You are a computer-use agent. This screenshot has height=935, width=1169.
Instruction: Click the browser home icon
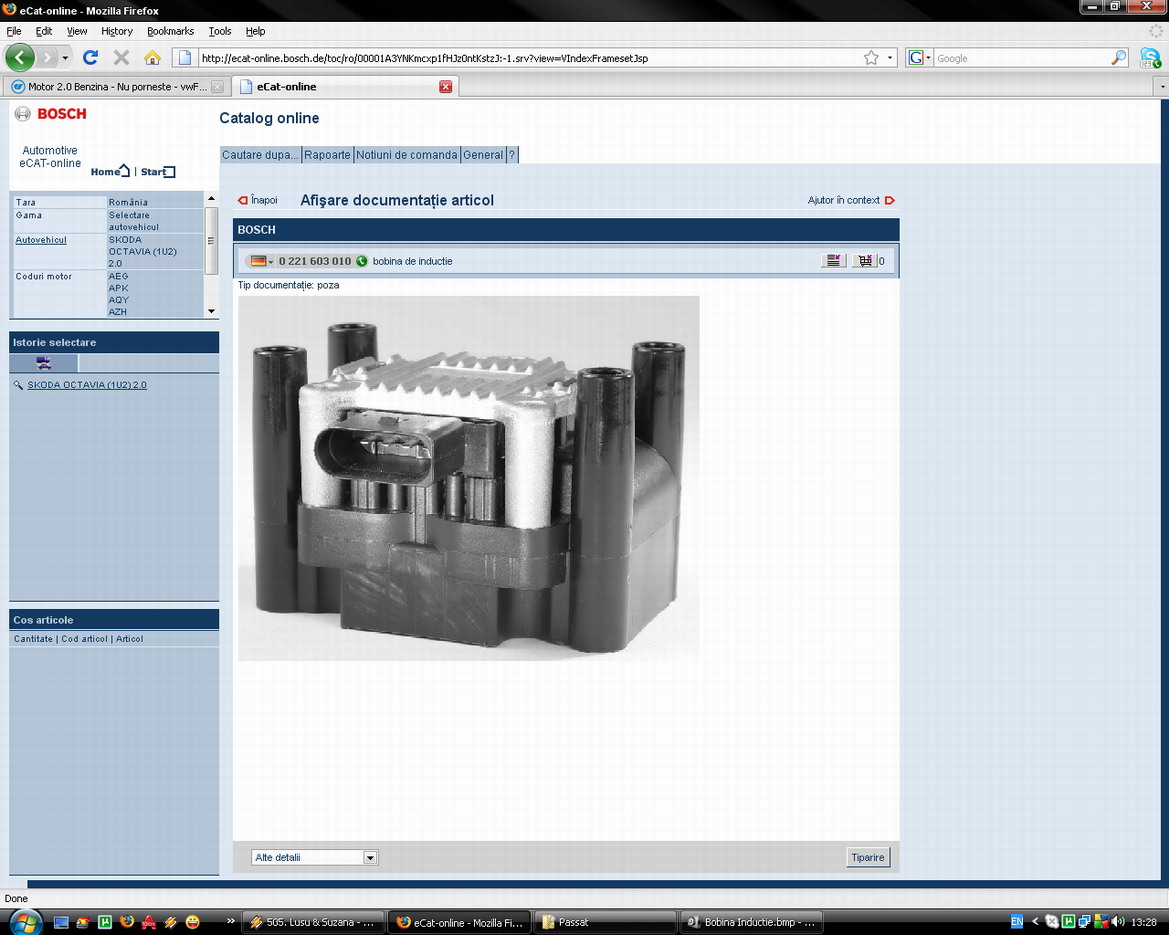[152, 58]
